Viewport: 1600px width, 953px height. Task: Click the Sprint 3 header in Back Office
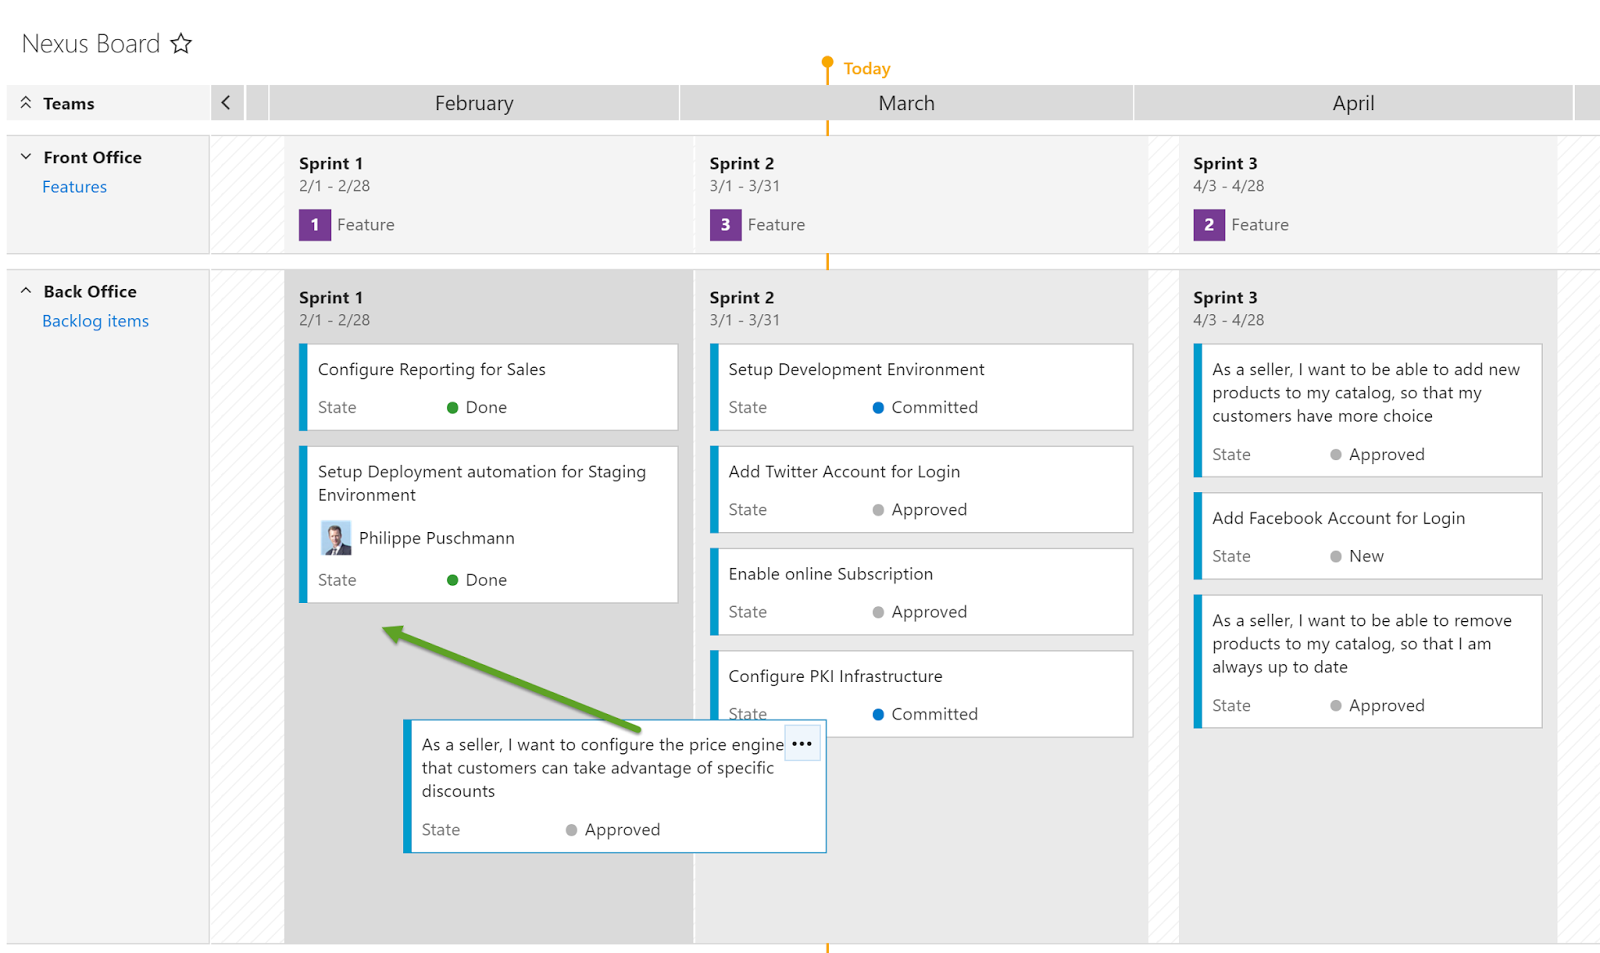pos(1225,297)
